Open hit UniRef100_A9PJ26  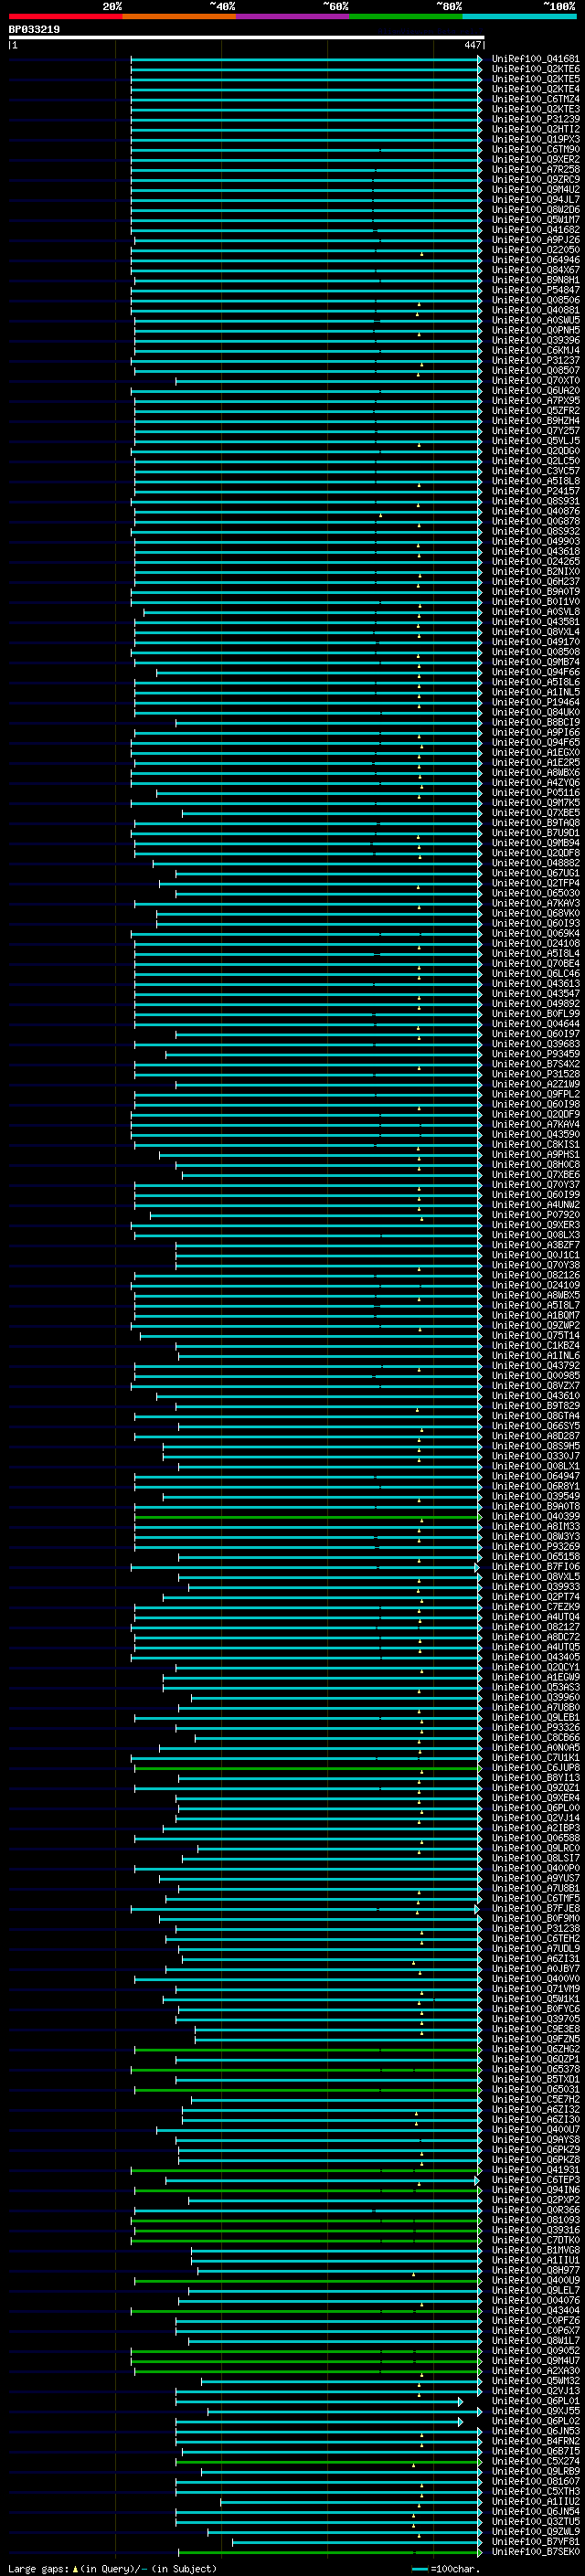click(x=535, y=240)
